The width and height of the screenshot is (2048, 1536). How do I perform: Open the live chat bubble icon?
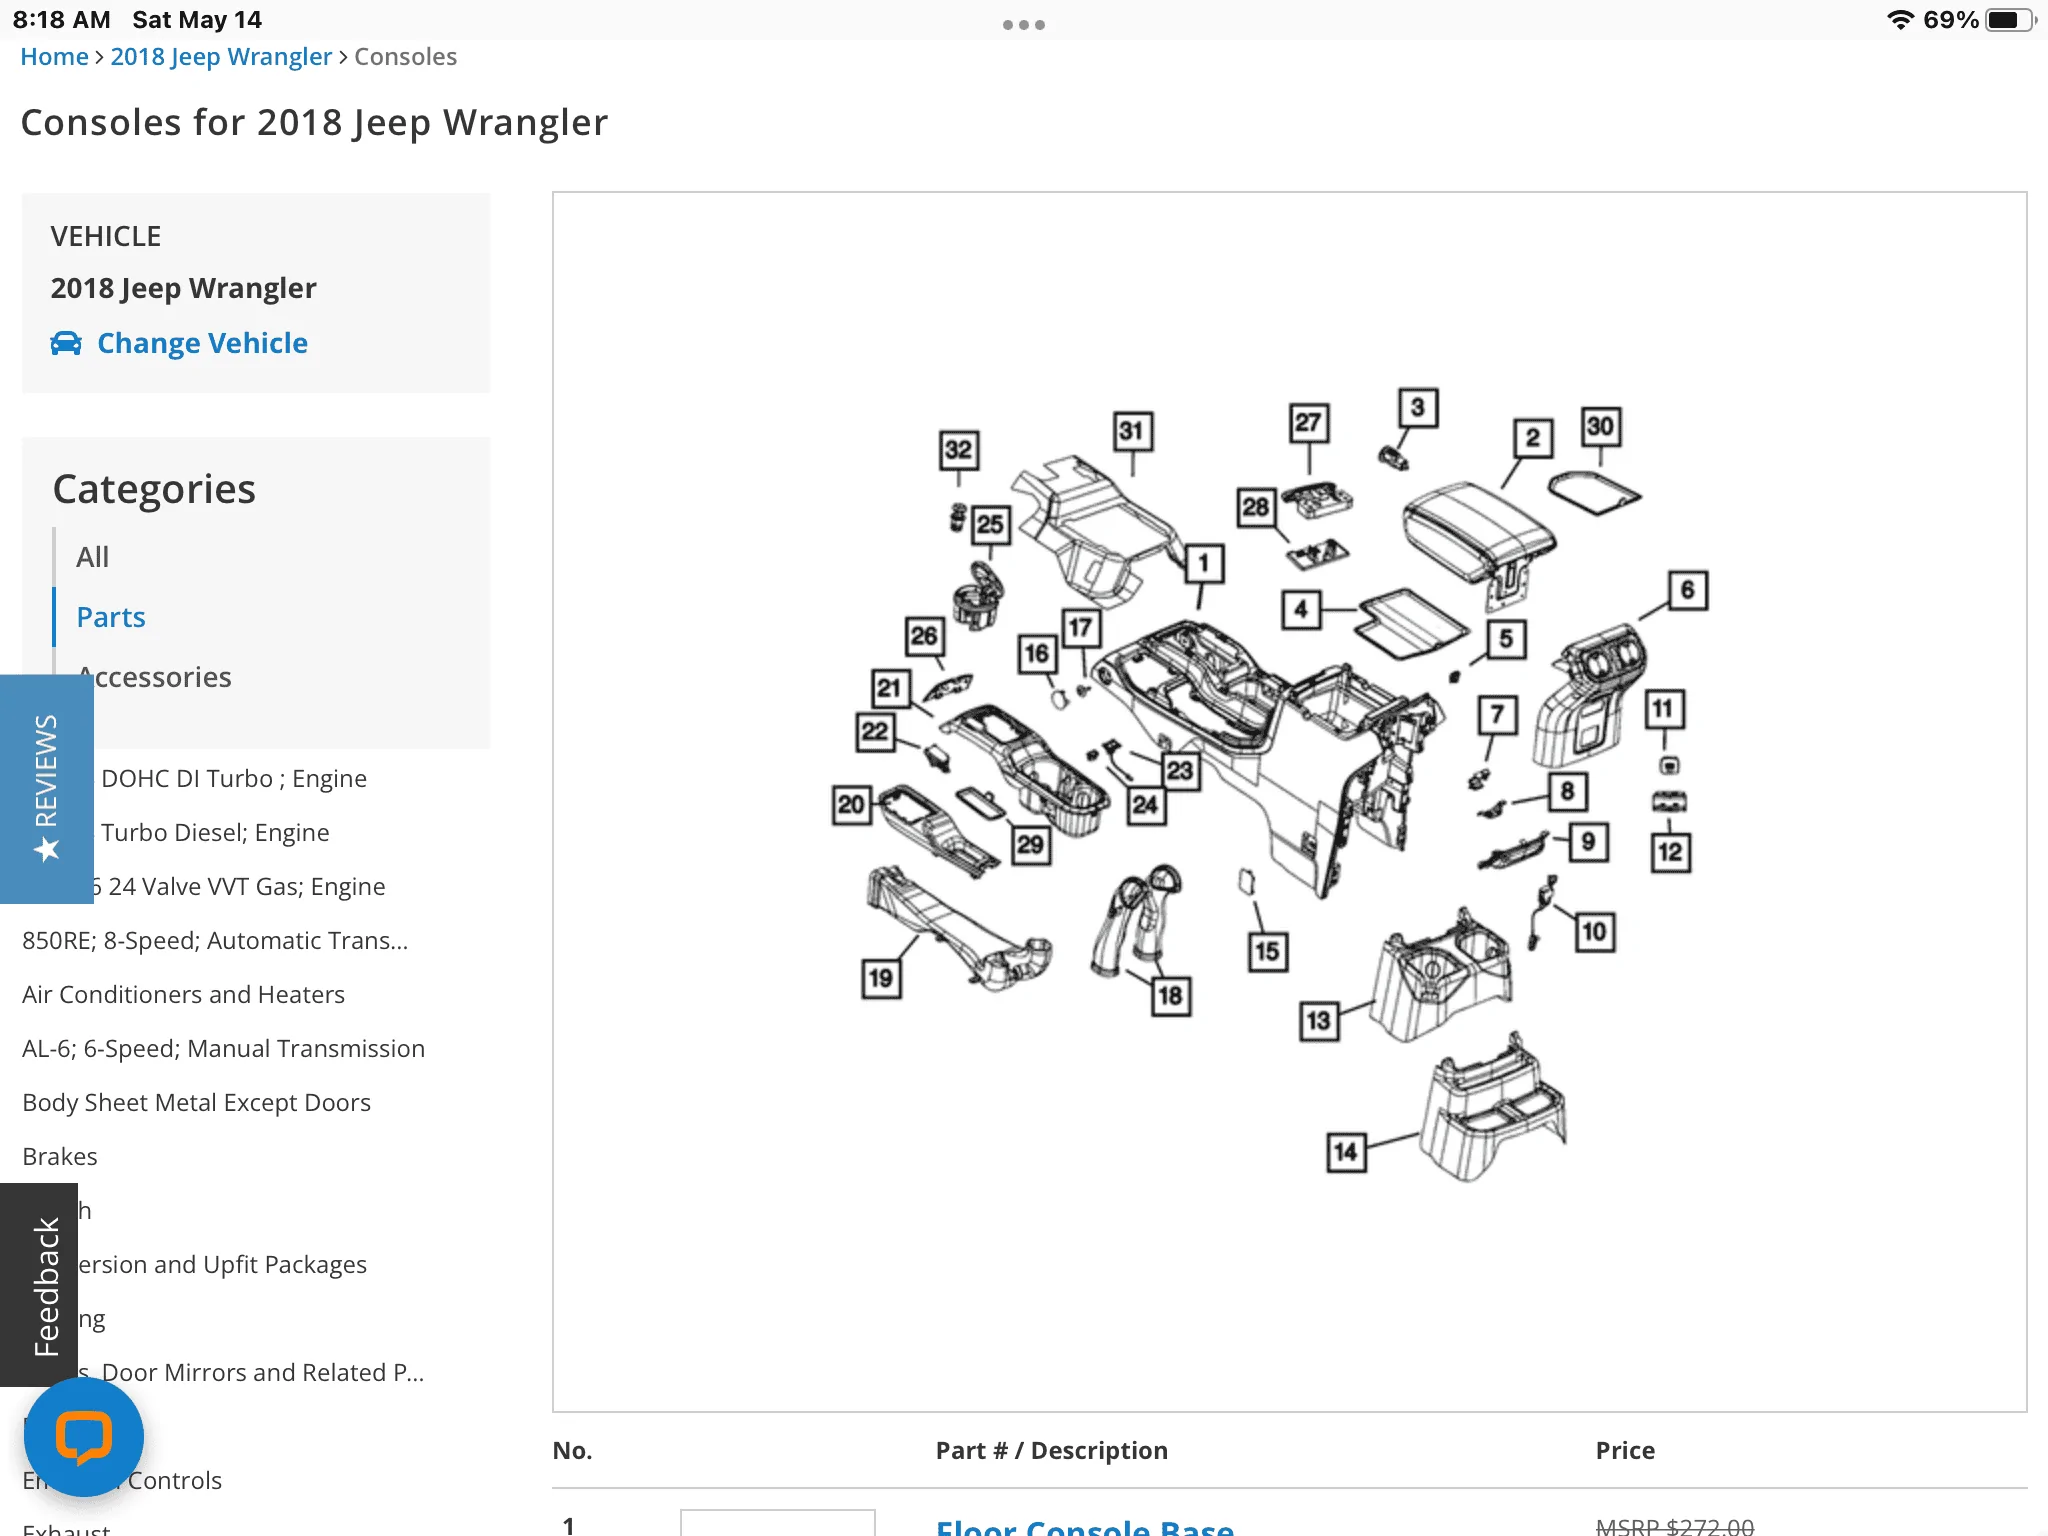tap(84, 1436)
